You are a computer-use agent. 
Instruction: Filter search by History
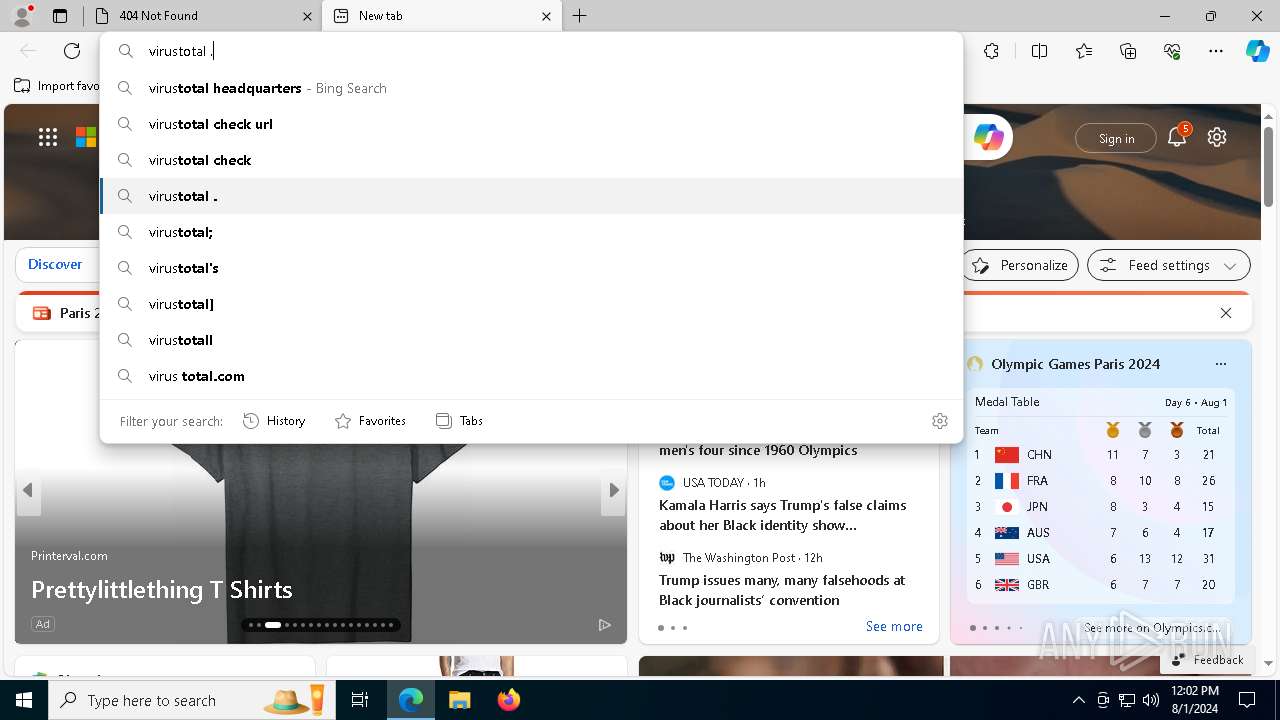point(274,421)
